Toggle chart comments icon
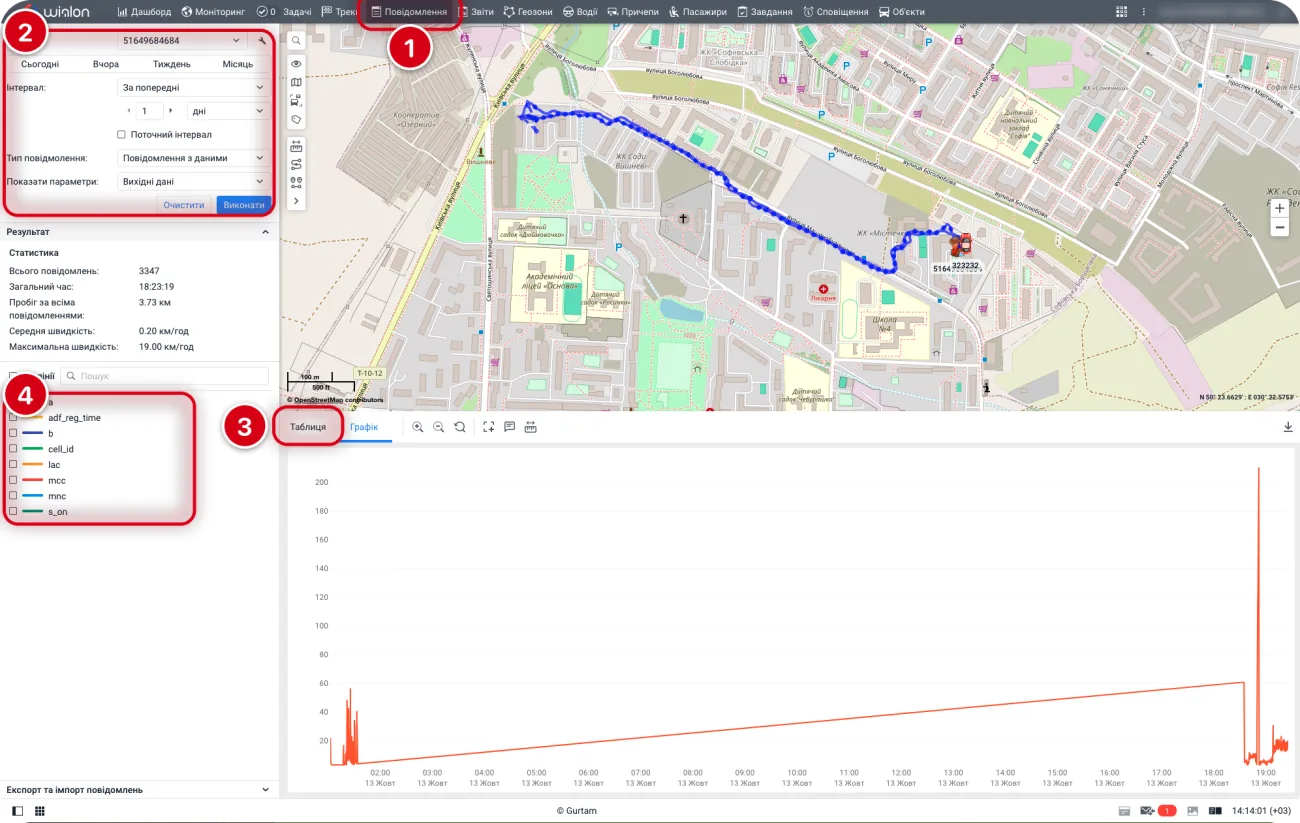 (509, 427)
